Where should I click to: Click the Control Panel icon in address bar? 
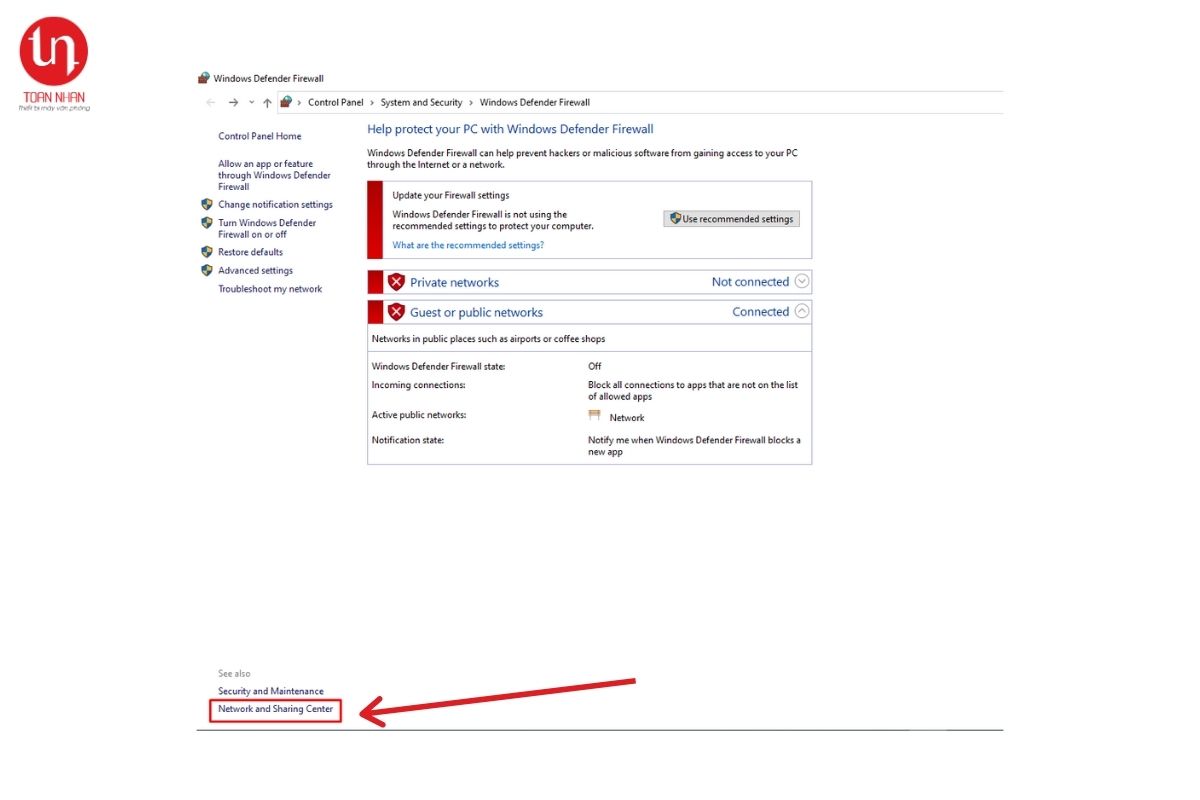286,102
